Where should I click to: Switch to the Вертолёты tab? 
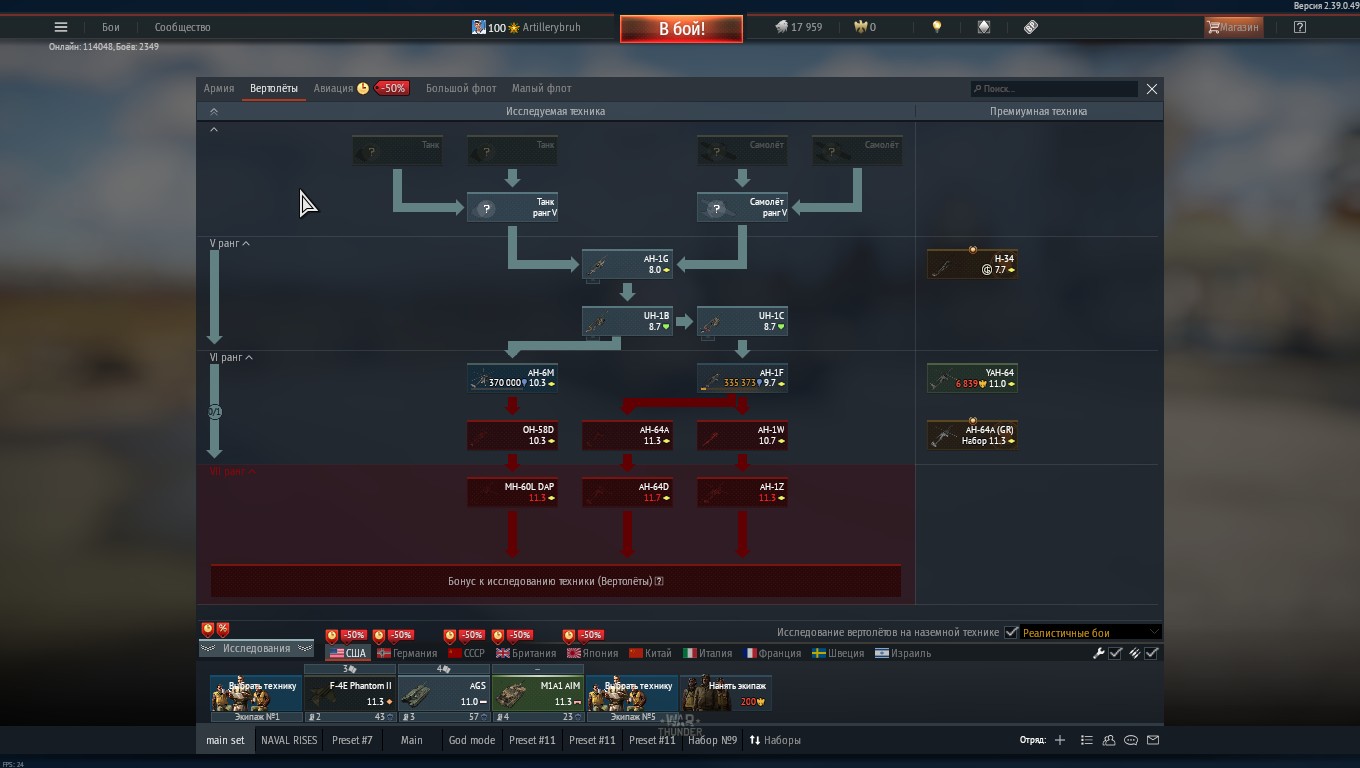point(274,88)
